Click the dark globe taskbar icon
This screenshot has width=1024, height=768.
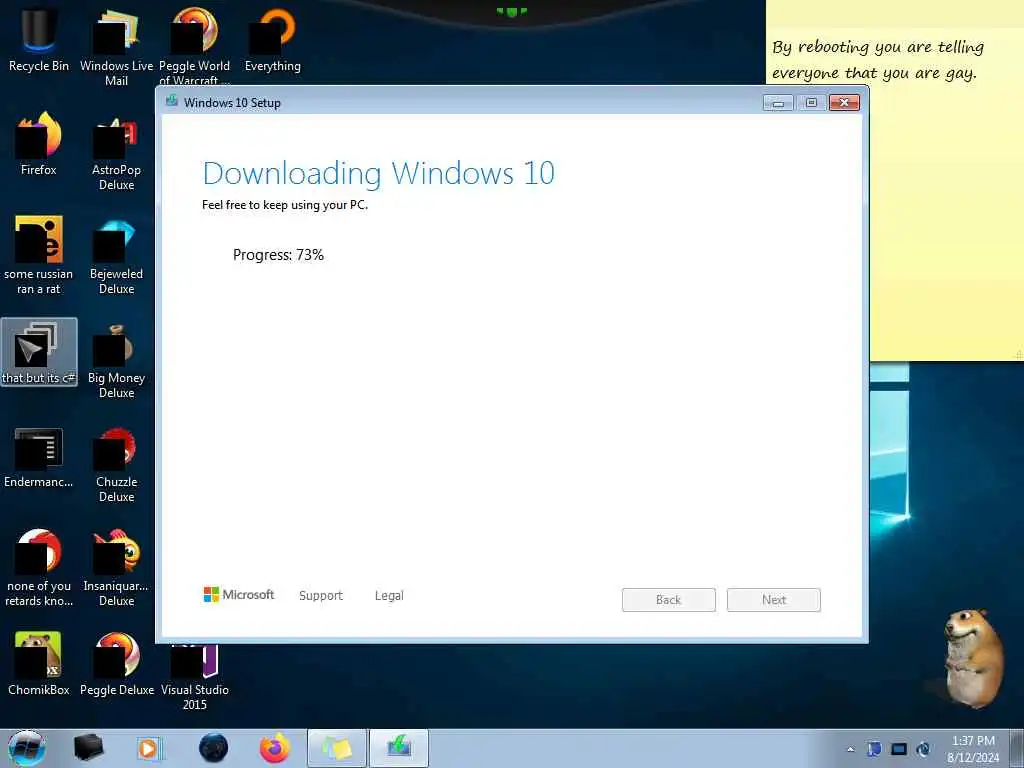coord(214,748)
